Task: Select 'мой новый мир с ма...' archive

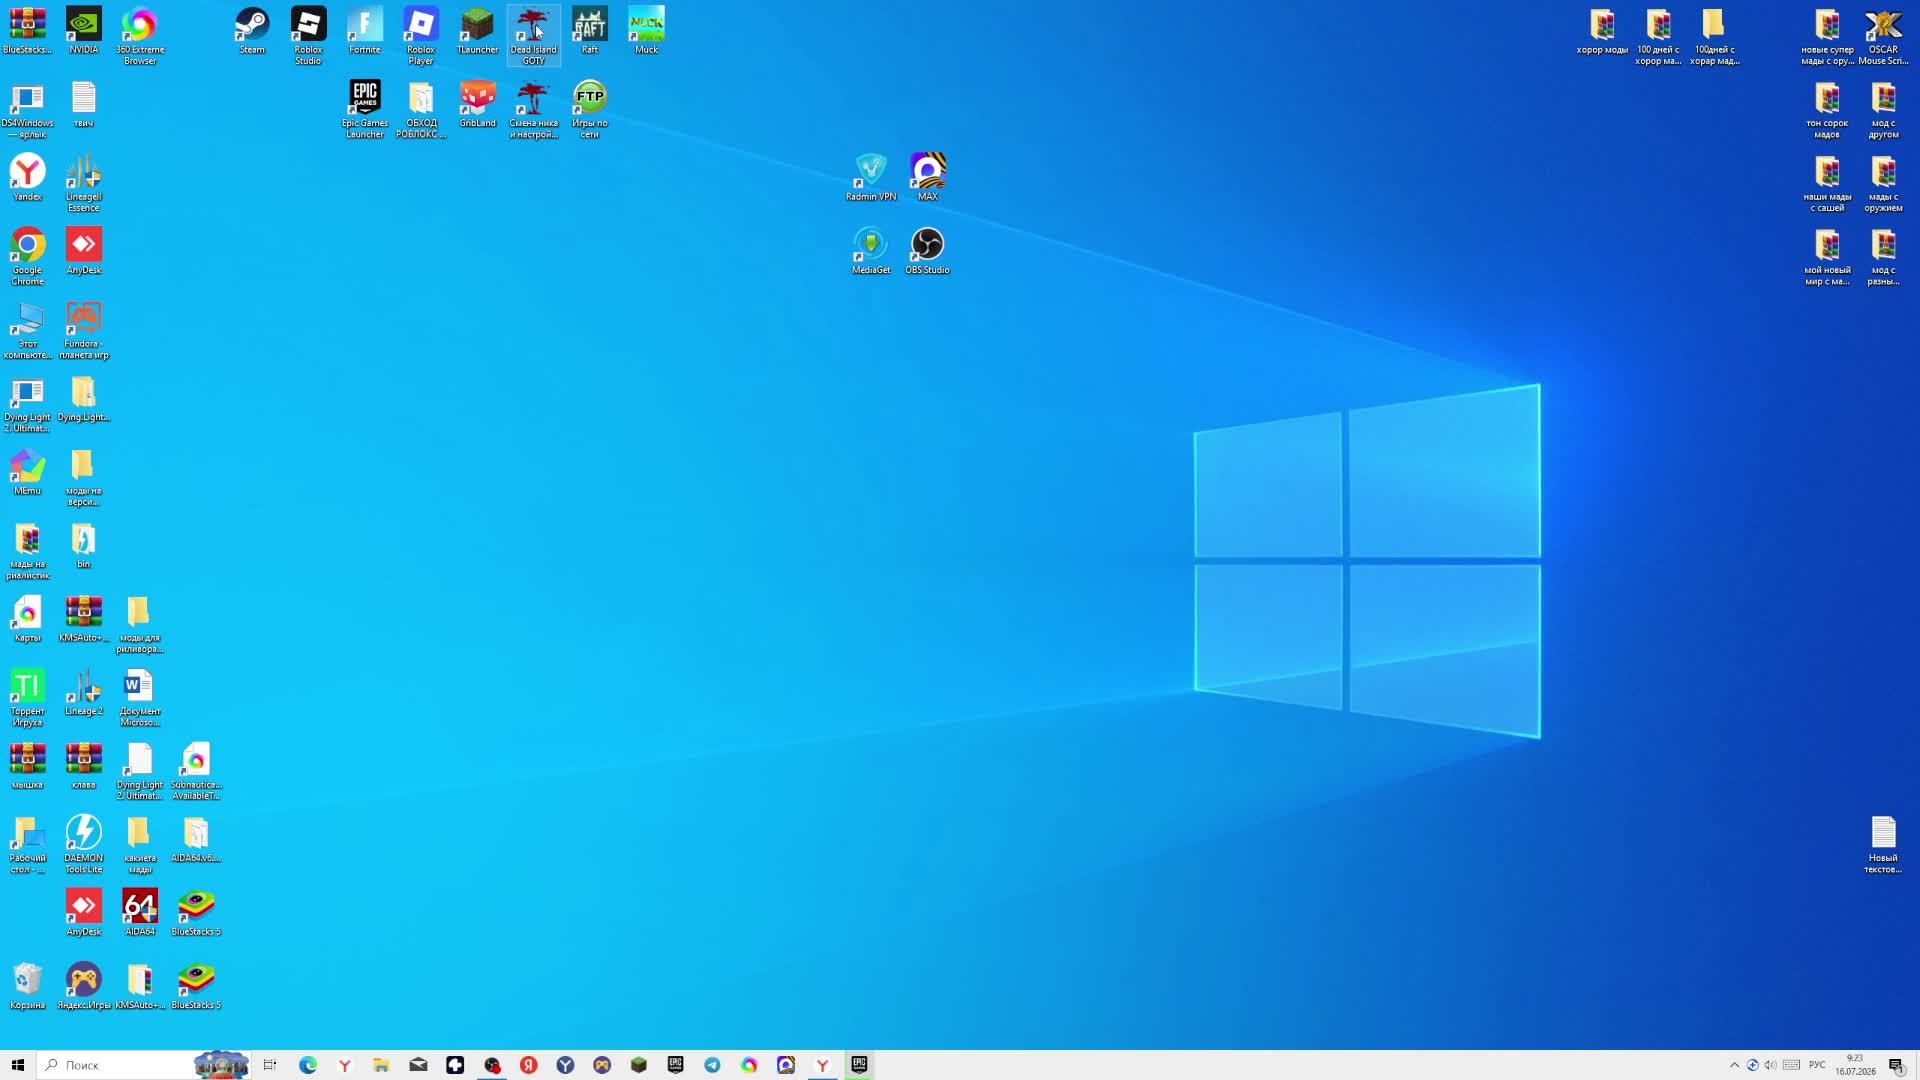Action: pyautogui.click(x=1827, y=256)
